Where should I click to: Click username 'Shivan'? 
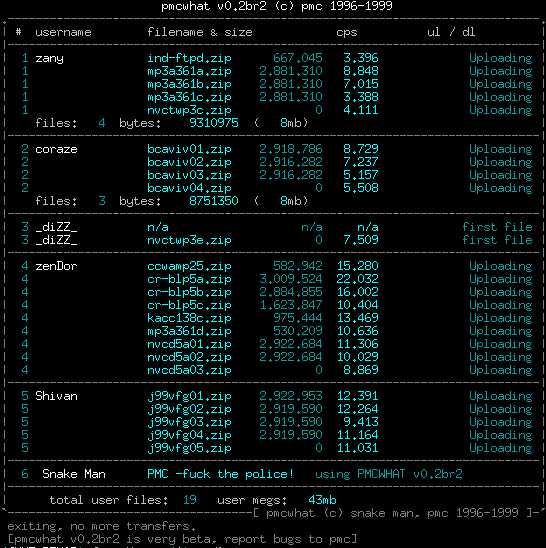point(56,396)
